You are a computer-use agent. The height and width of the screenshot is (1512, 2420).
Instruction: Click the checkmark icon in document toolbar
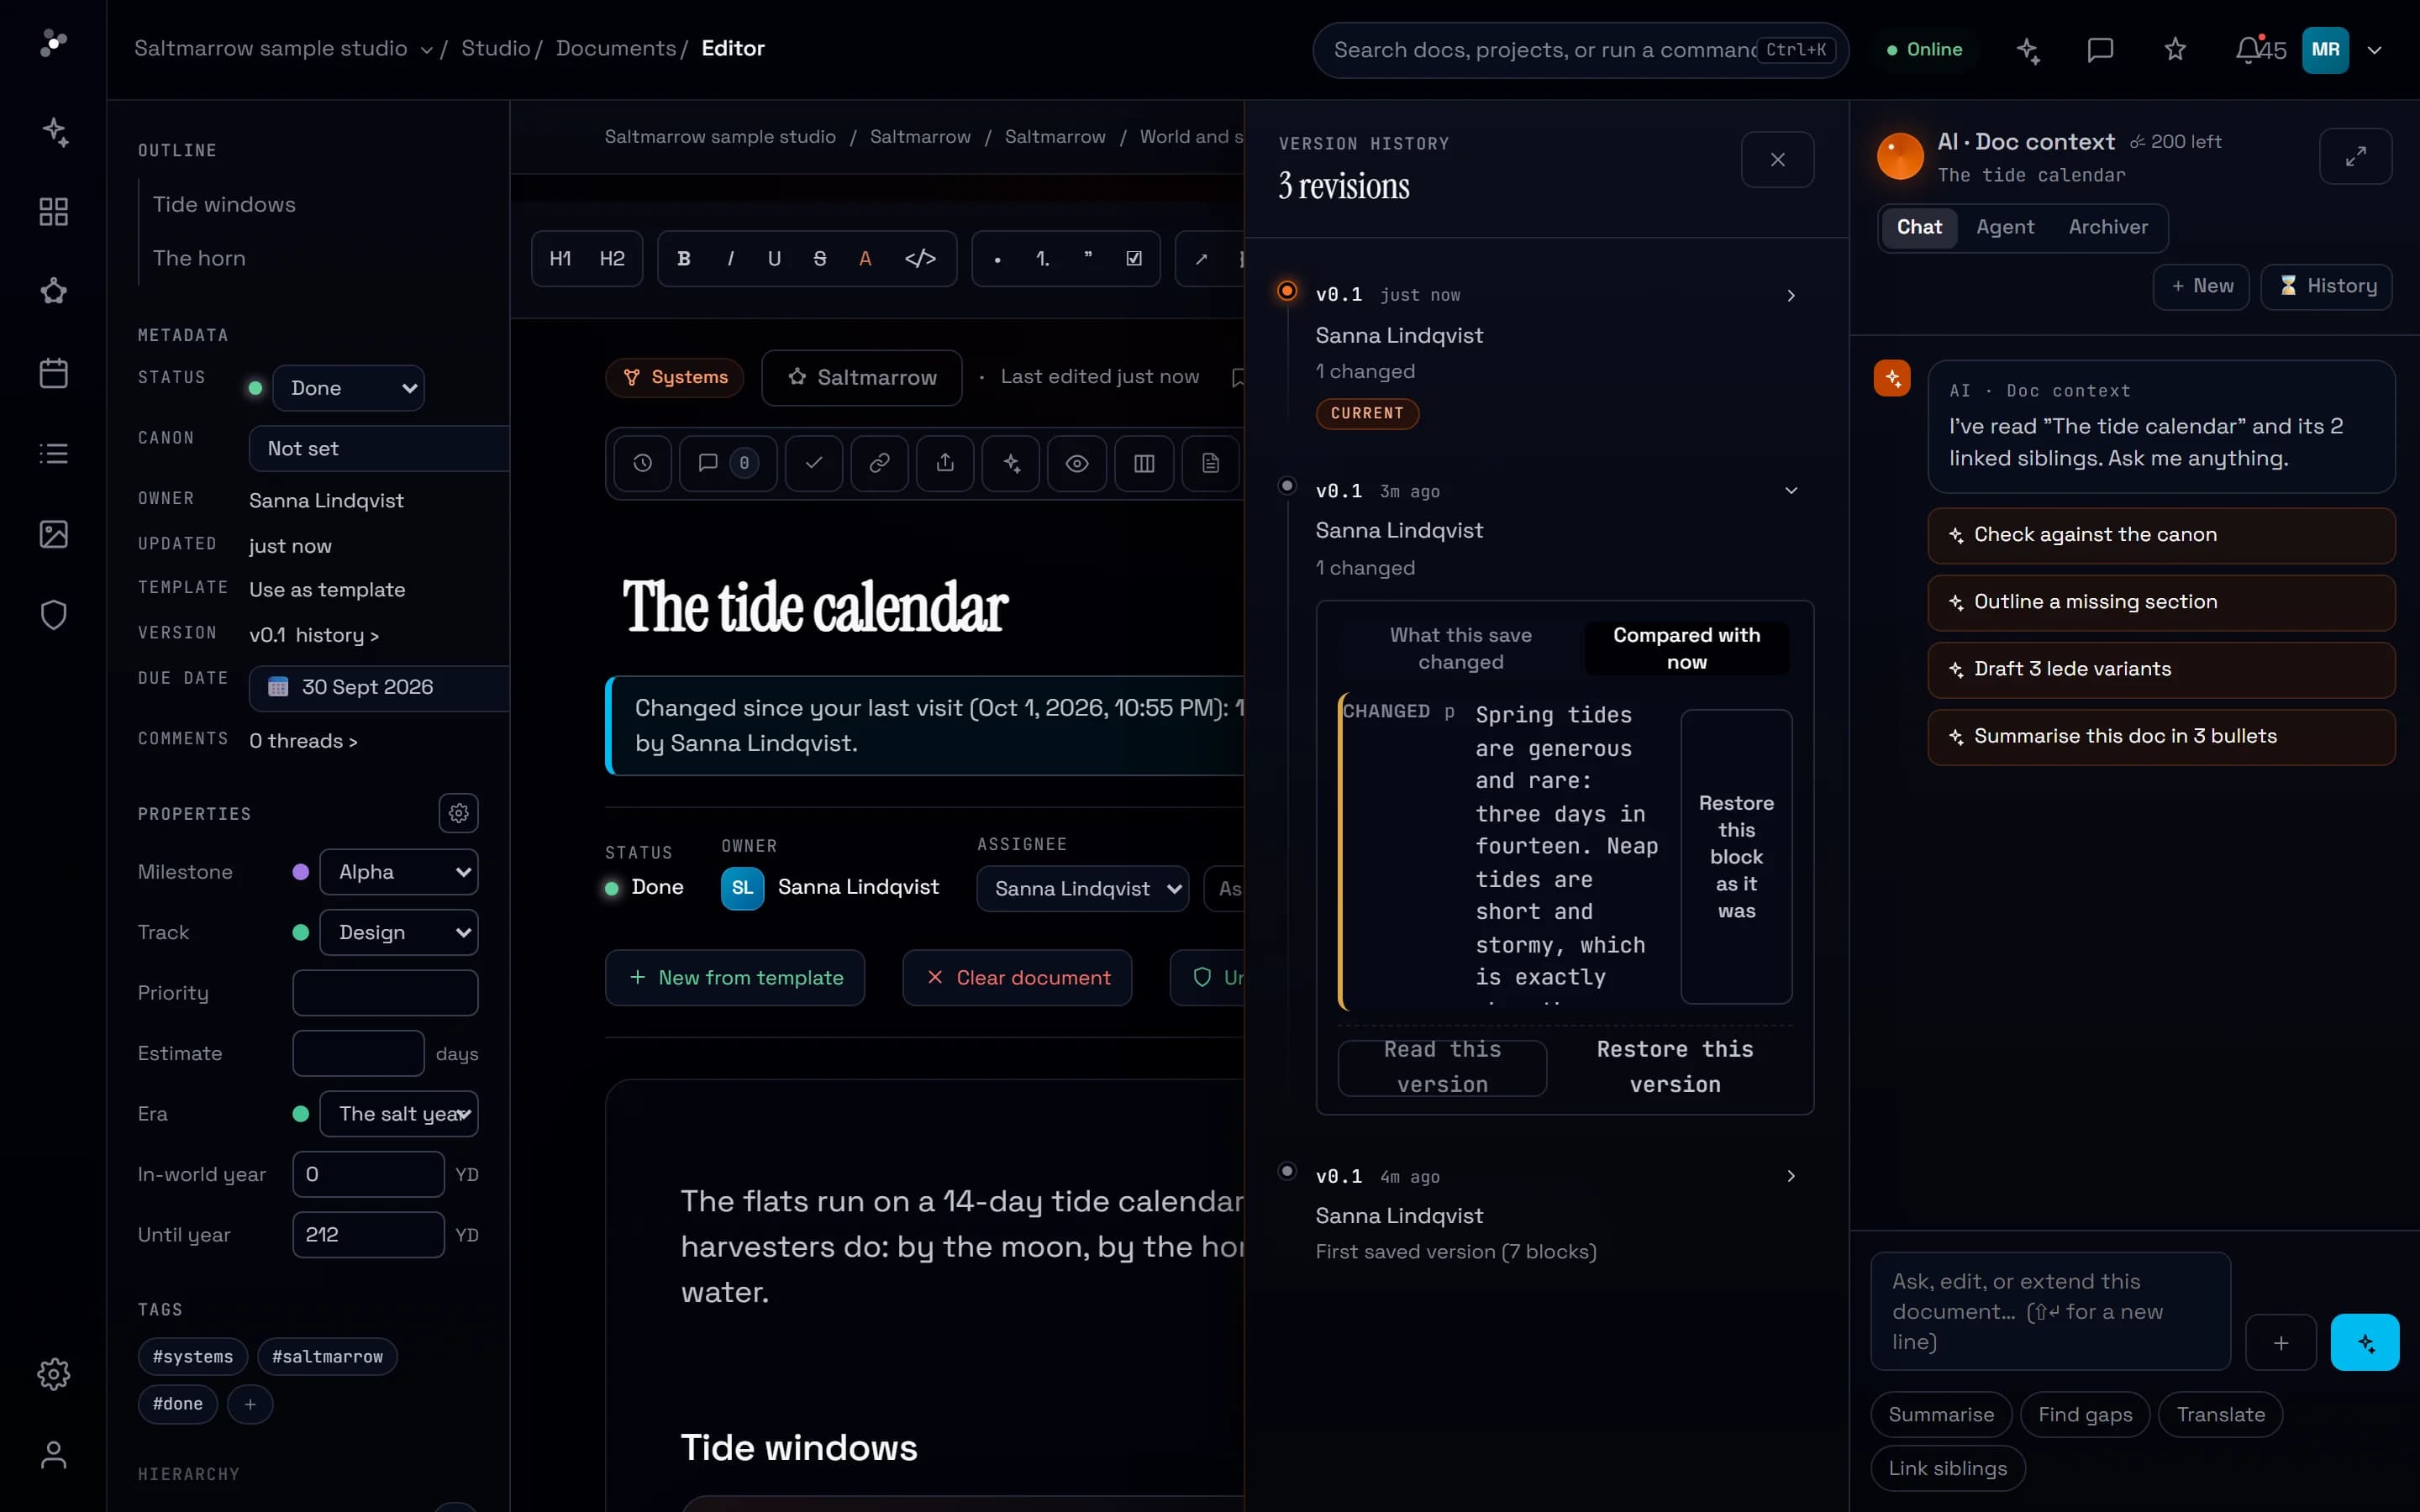(814, 463)
